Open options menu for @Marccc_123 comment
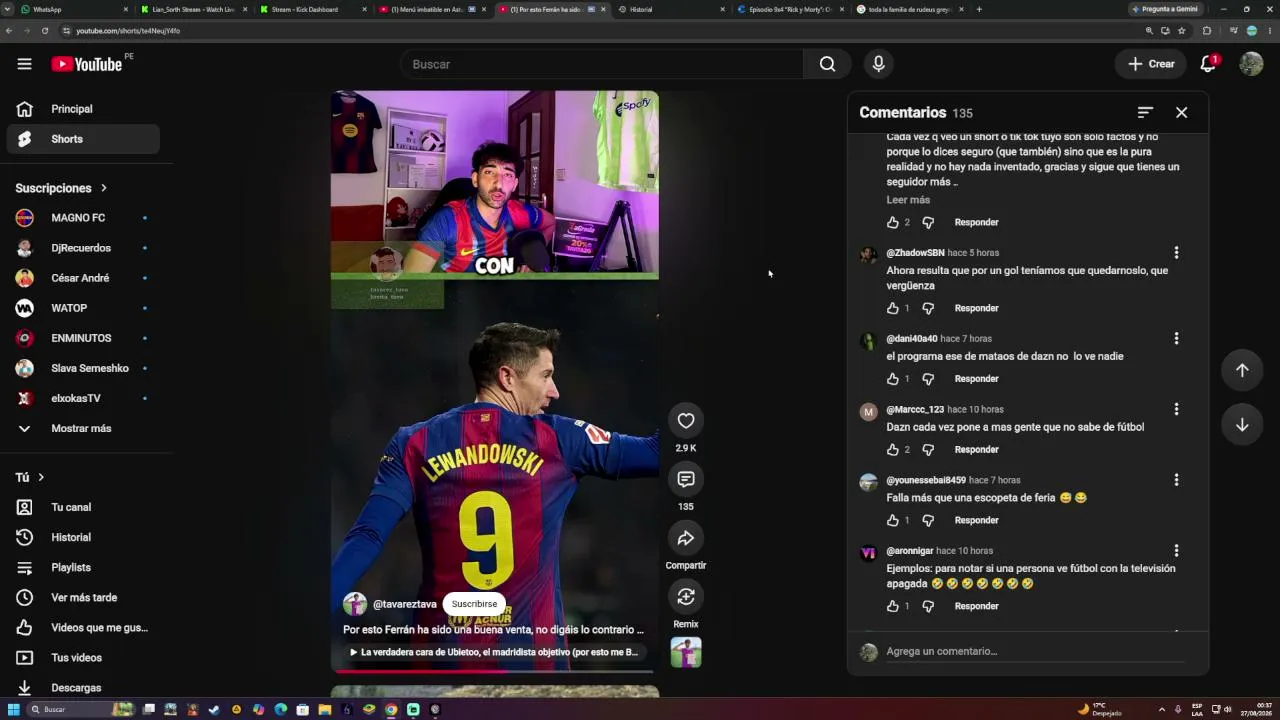This screenshot has width=1280, height=720. [1176, 409]
